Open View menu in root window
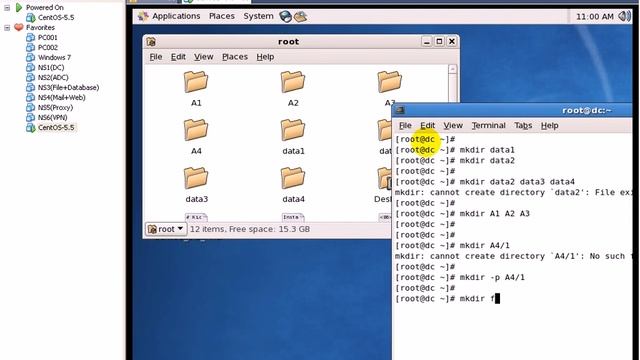 (x=203, y=57)
